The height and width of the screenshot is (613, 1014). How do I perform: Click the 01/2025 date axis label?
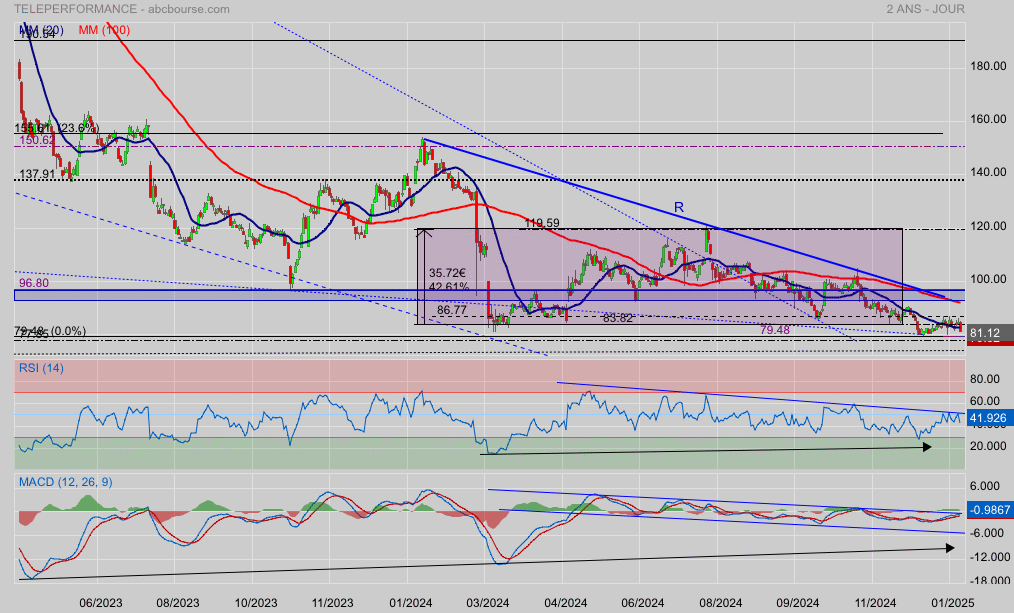pyautogui.click(x=953, y=603)
